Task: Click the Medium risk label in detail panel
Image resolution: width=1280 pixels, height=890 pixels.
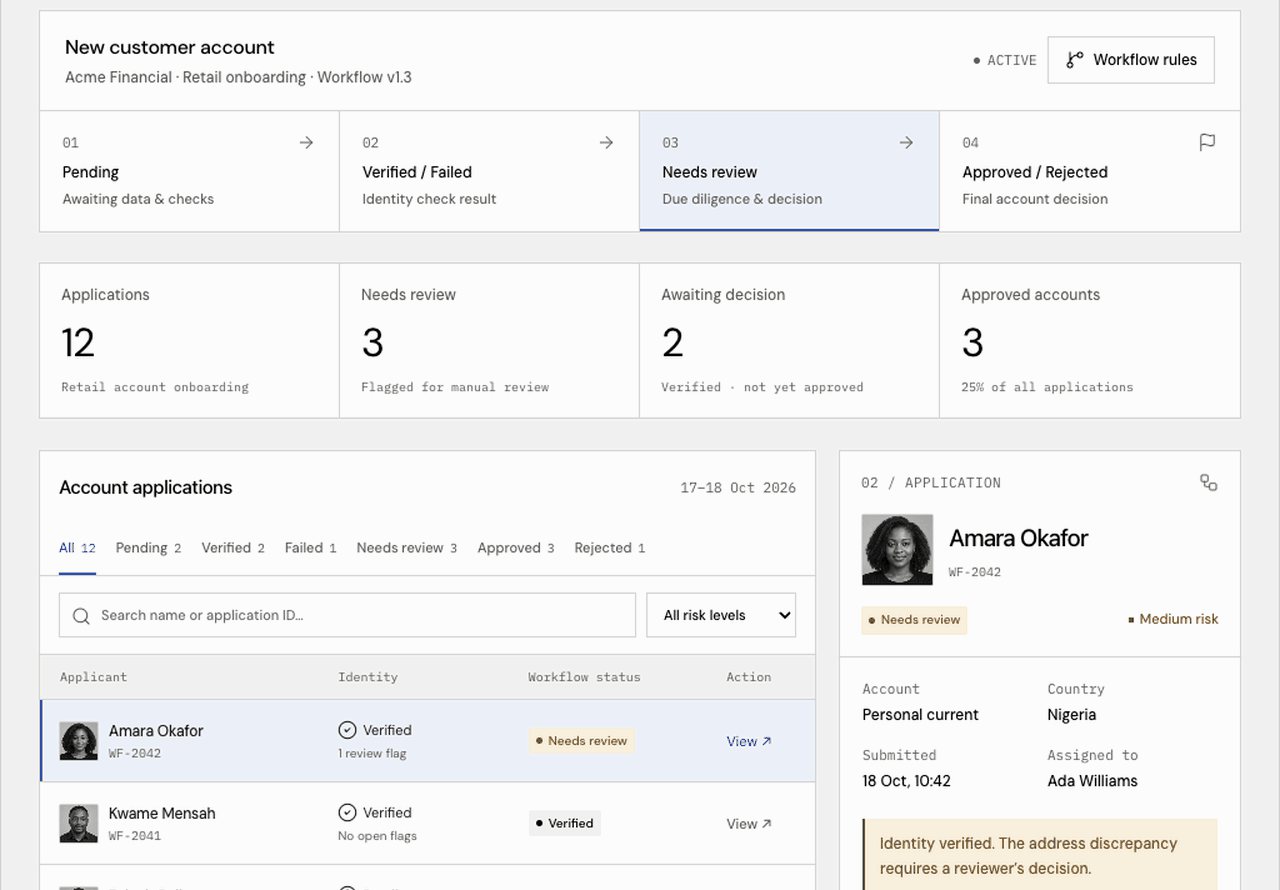Action: (x=1173, y=620)
